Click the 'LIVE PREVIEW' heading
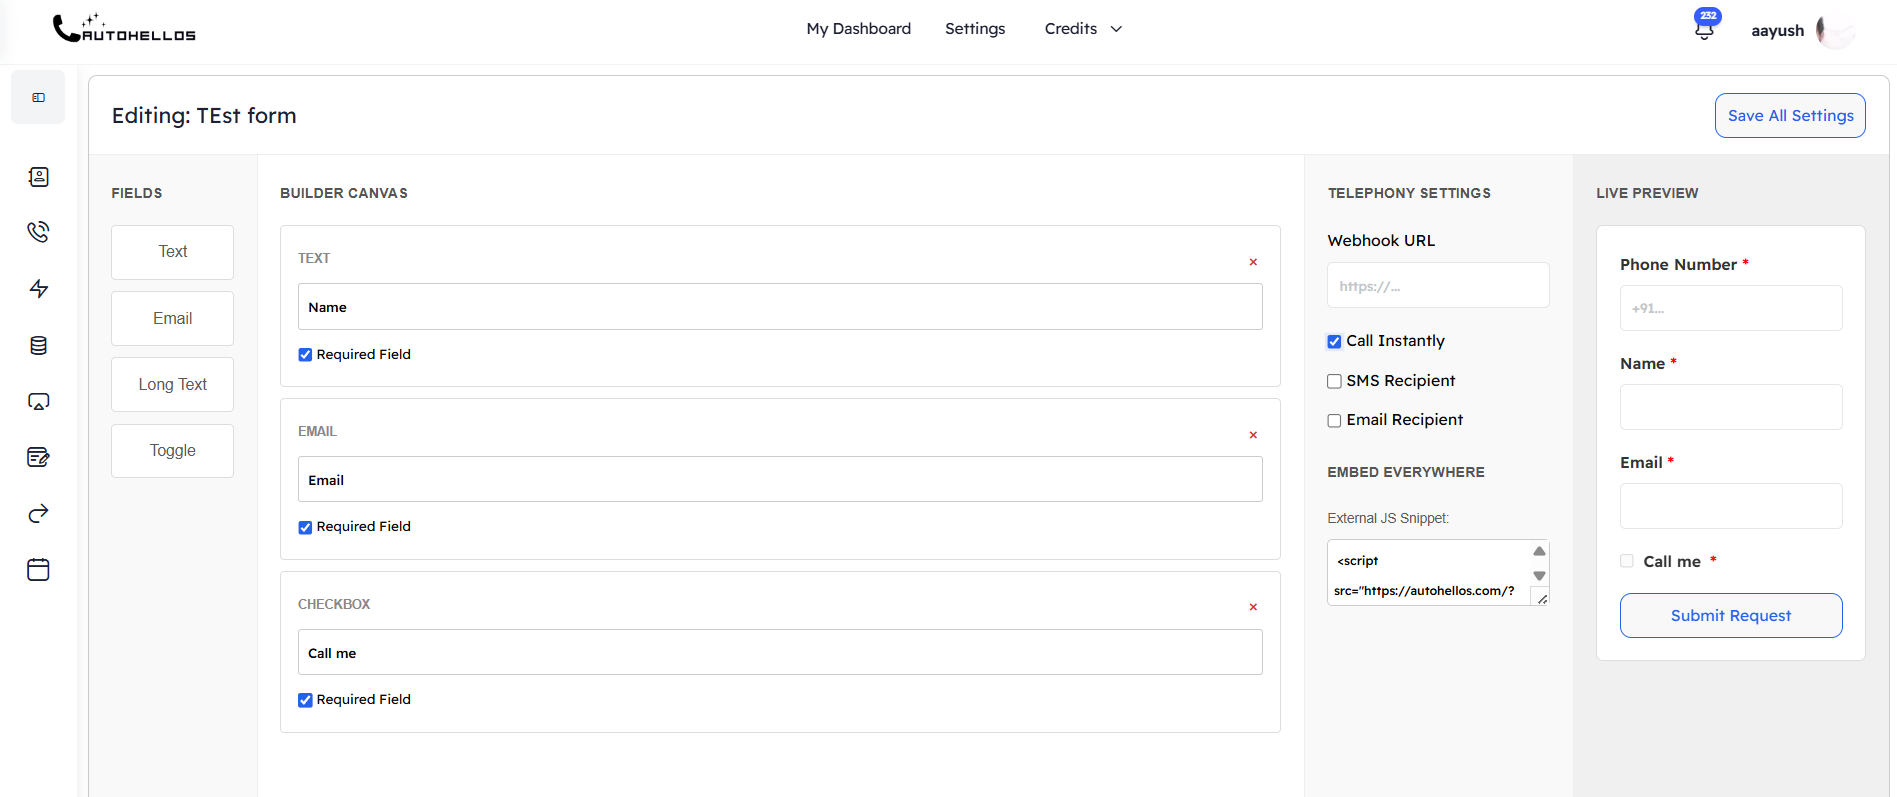The width and height of the screenshot is (1897, 797). pos(1647,194)
